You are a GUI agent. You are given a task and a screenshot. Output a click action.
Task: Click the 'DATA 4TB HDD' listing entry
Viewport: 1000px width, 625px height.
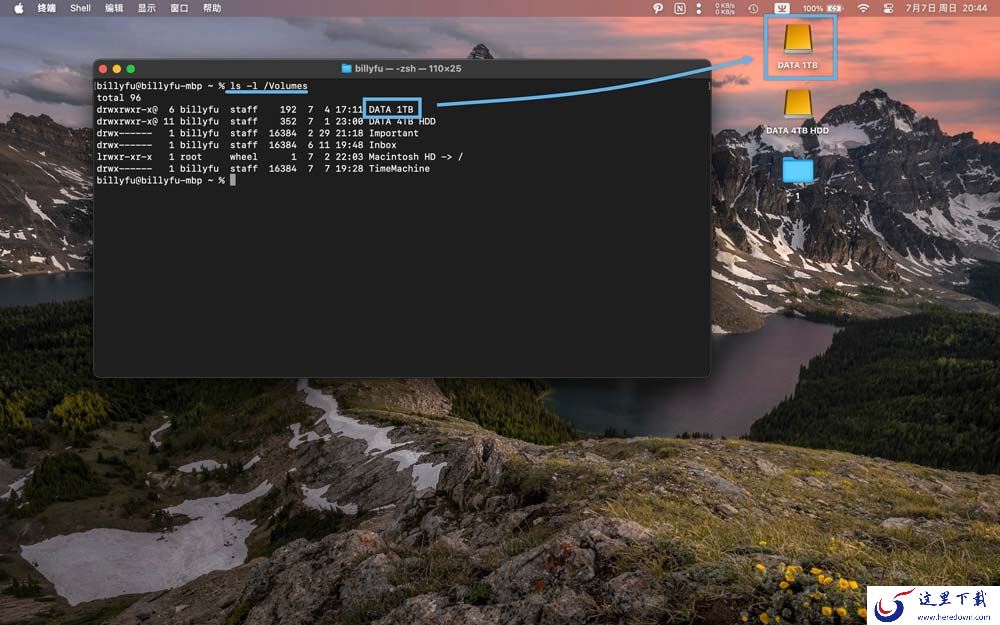click(402, 121)
